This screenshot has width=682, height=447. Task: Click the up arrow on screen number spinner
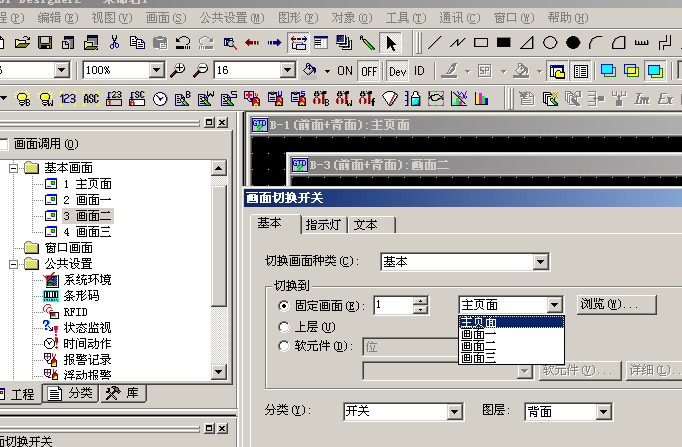click(420, 300)
